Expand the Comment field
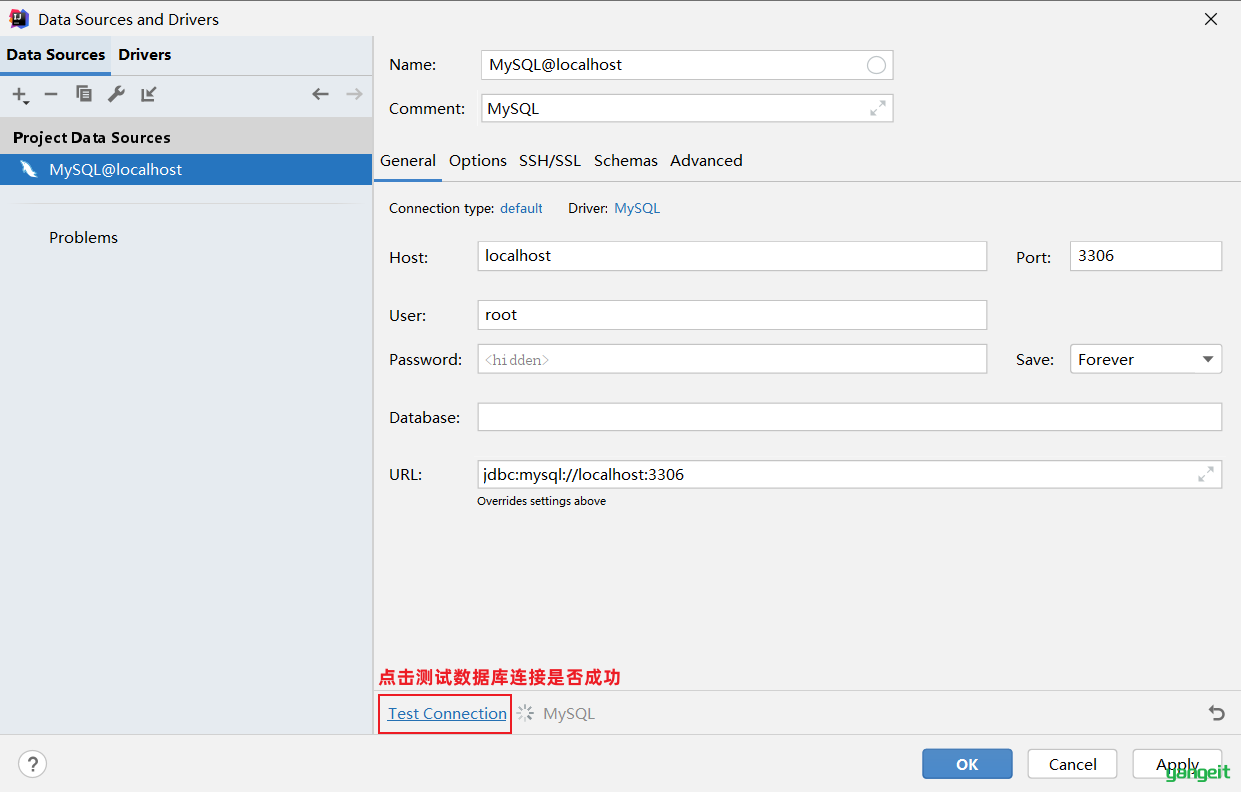 point(878,108)
